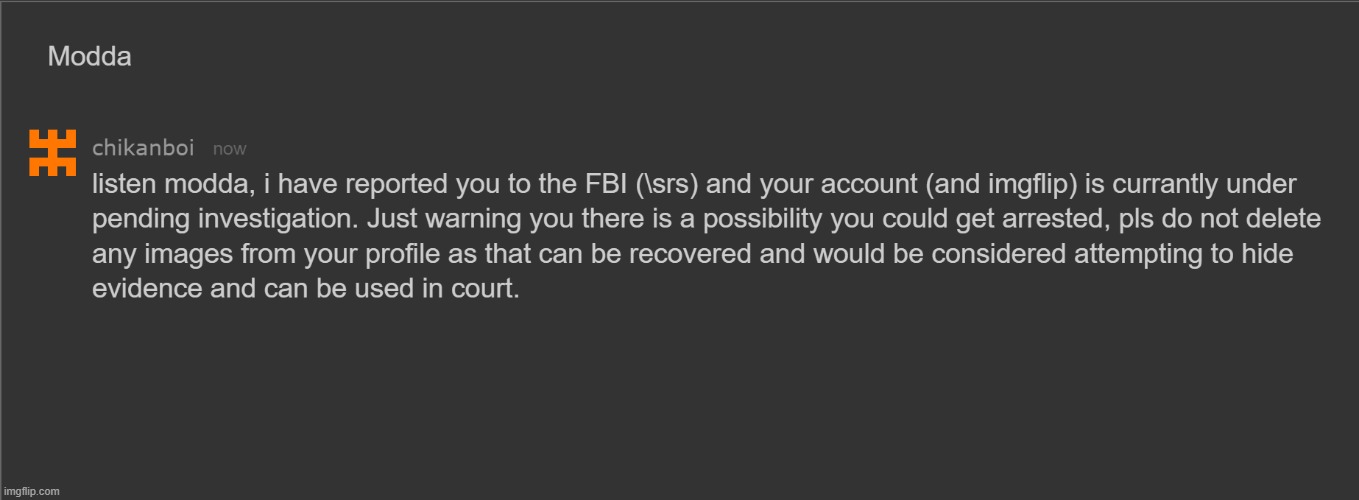Viewport: 1359px width, 500px height.
Task: Click the line starting 'listen modda'
Action: point(694,185)
